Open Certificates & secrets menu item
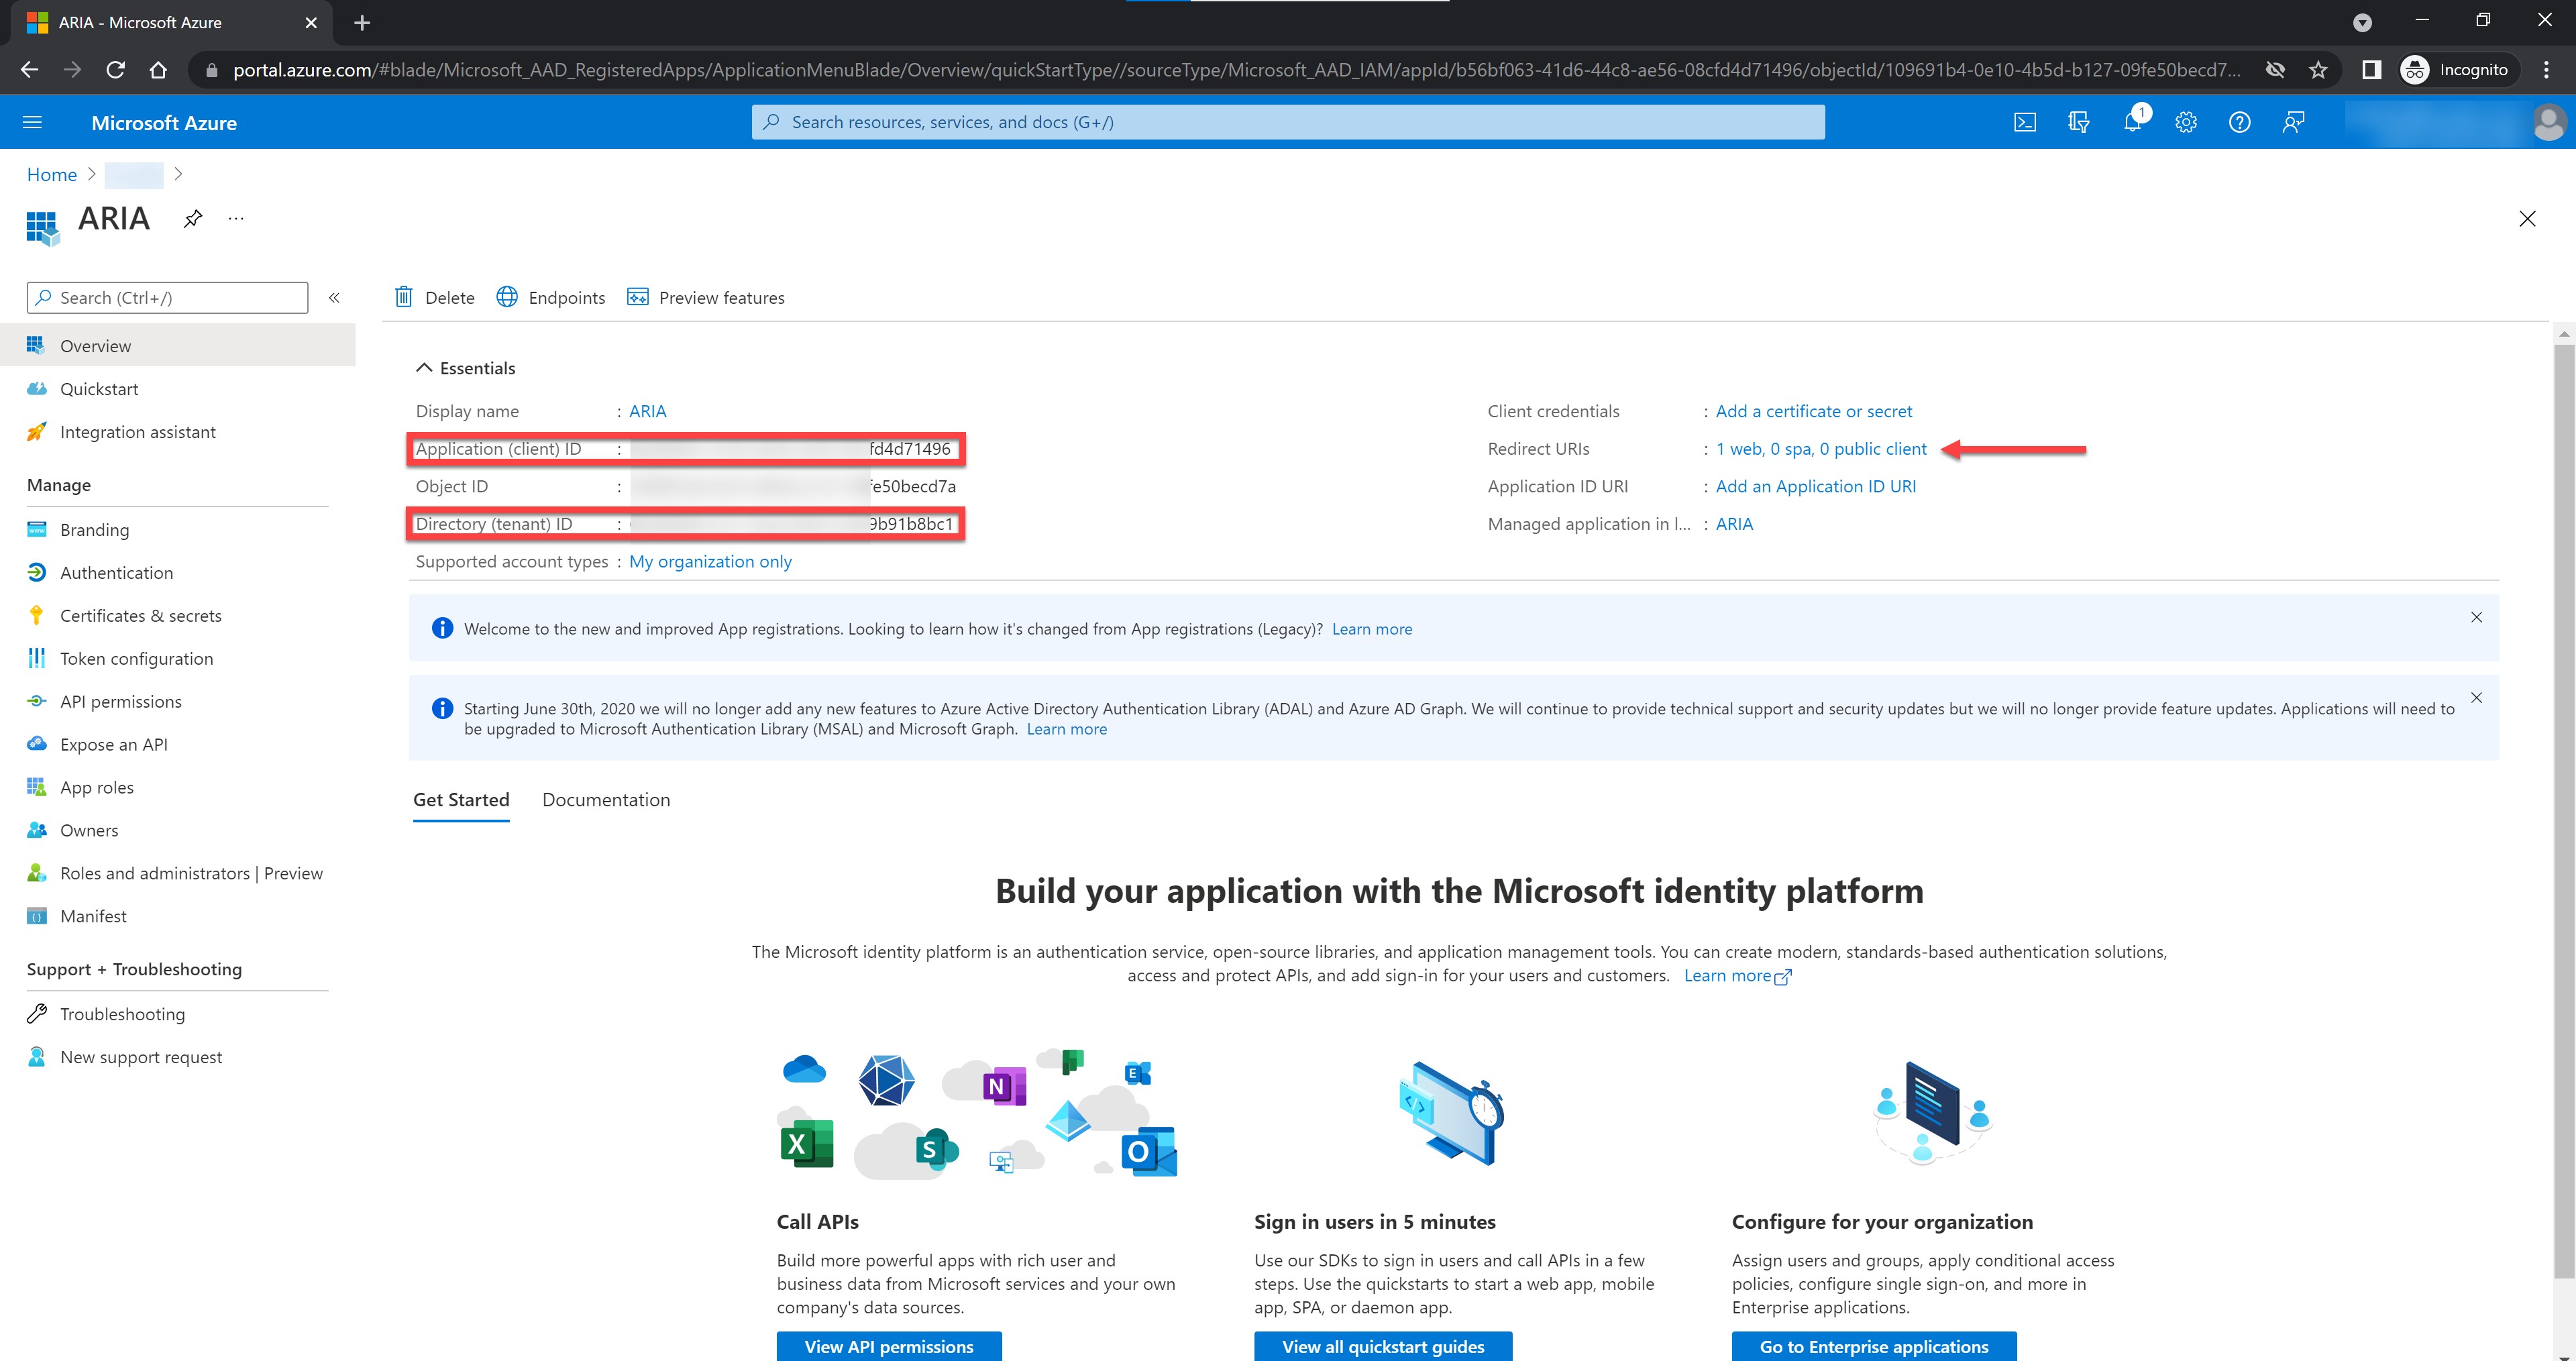The image size is (2576, 1361). 140,616
